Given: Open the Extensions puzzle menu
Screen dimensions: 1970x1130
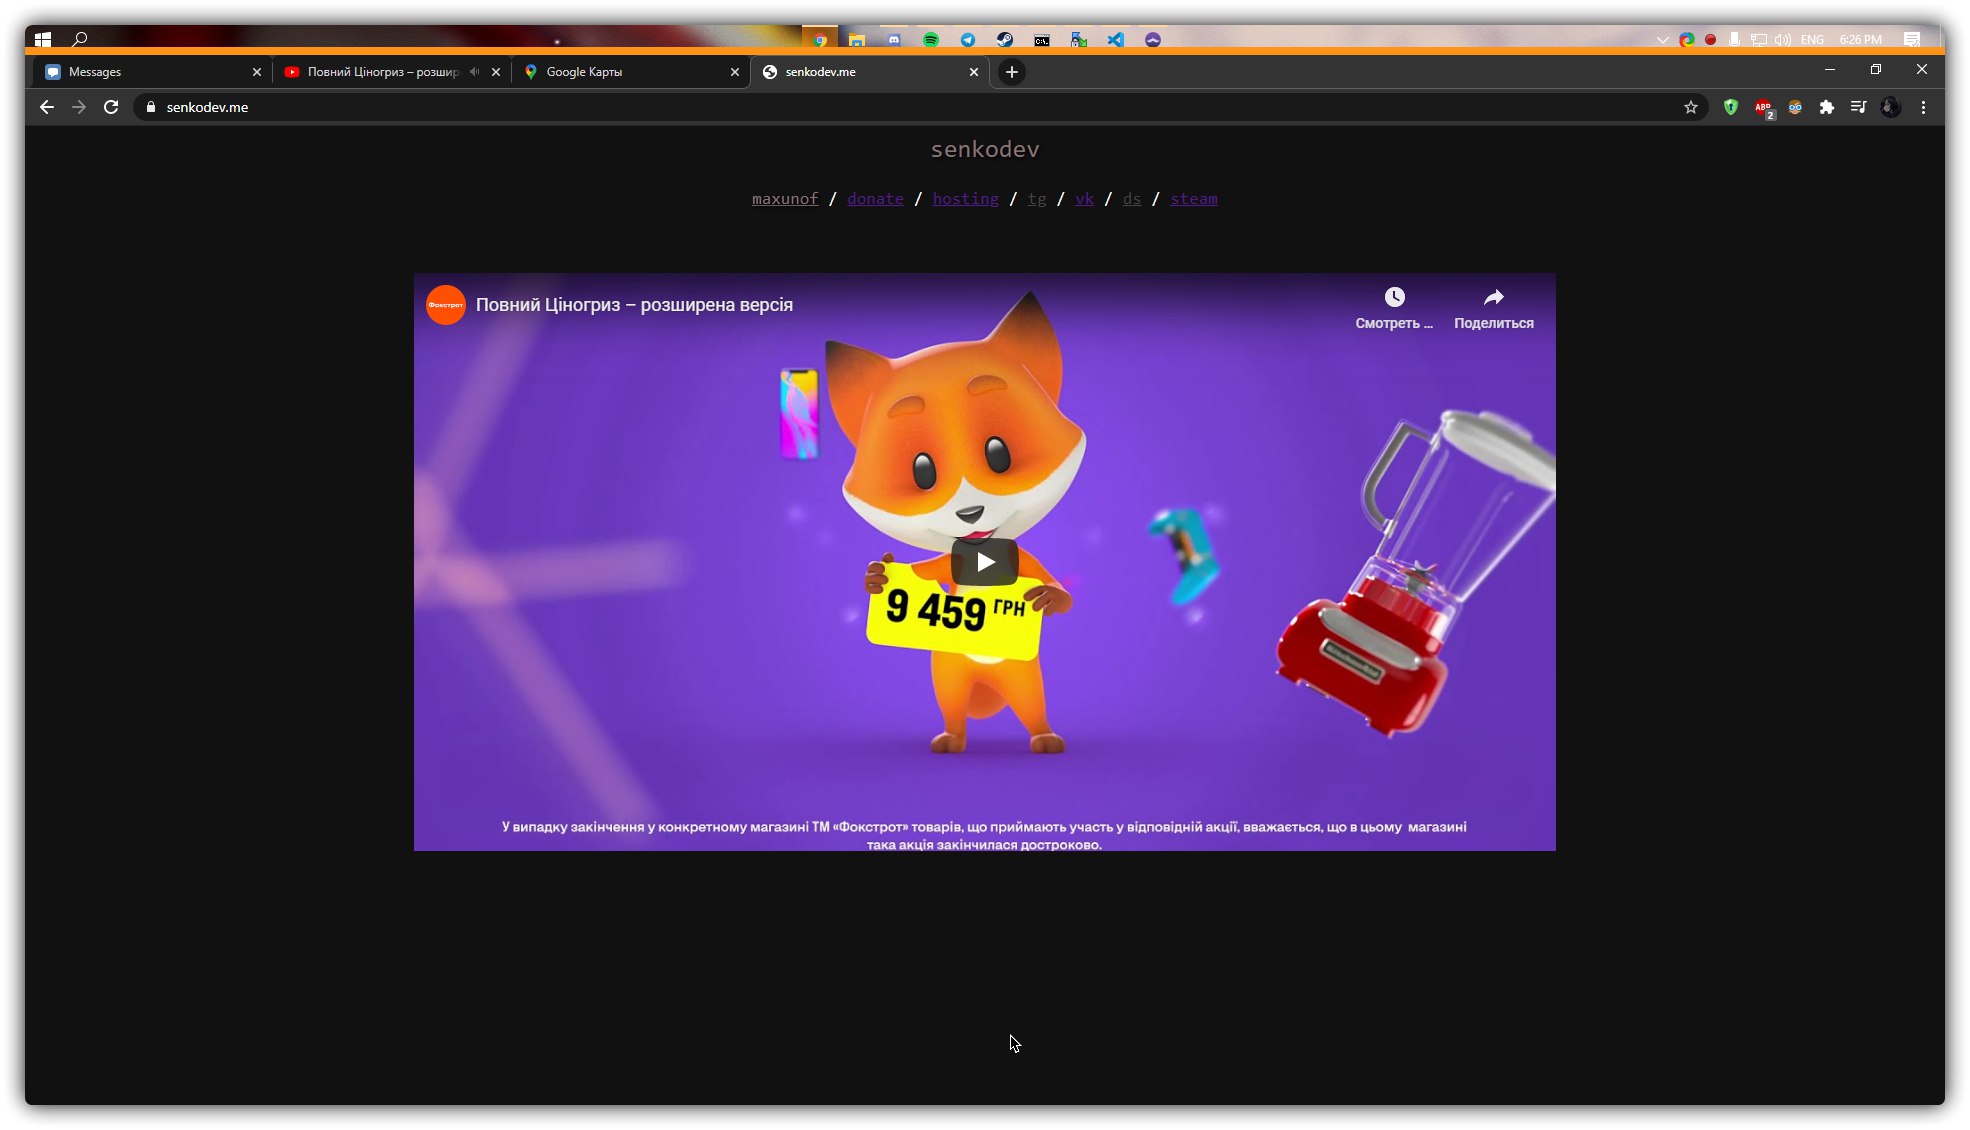Looking at the screenshot, I should pos(1827,107).
